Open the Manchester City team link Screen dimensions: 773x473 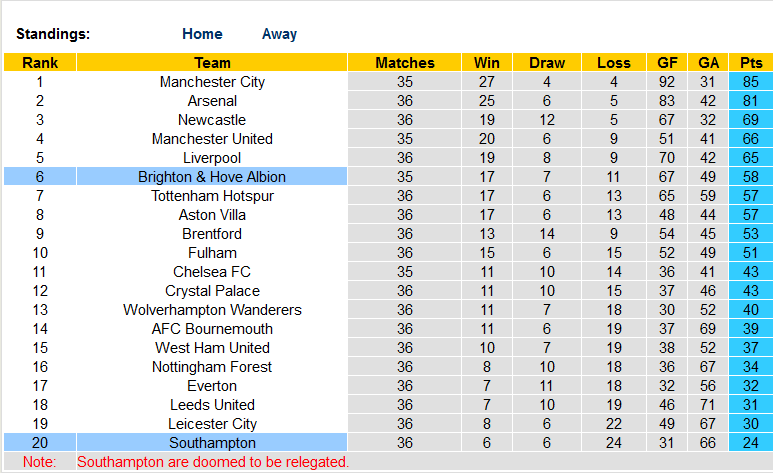tap(212, 82)
